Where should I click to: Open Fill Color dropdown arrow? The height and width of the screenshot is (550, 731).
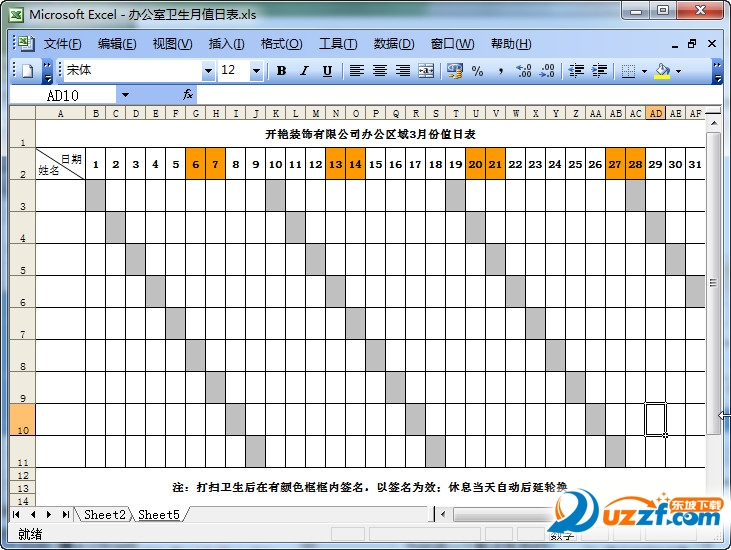click(678, 71)
